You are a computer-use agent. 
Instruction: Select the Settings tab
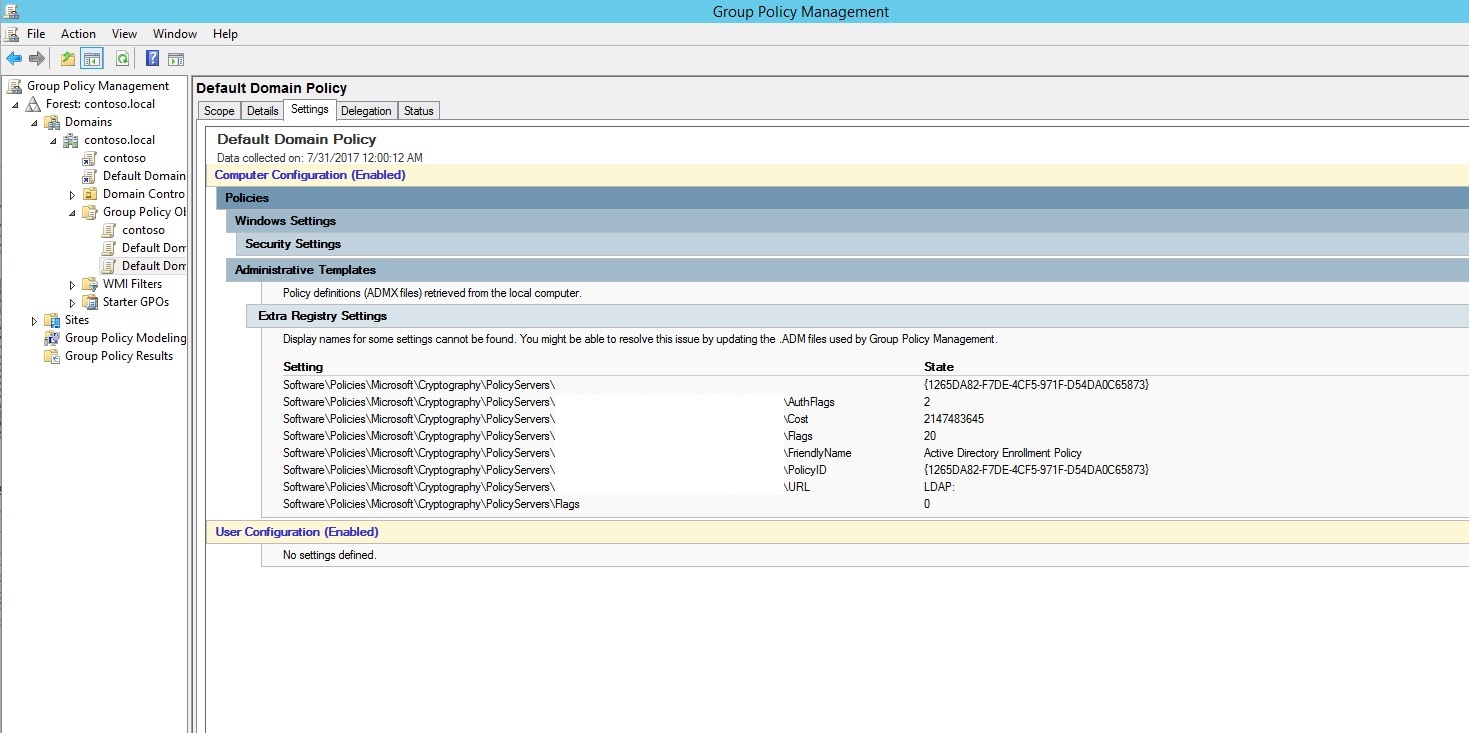310,109
